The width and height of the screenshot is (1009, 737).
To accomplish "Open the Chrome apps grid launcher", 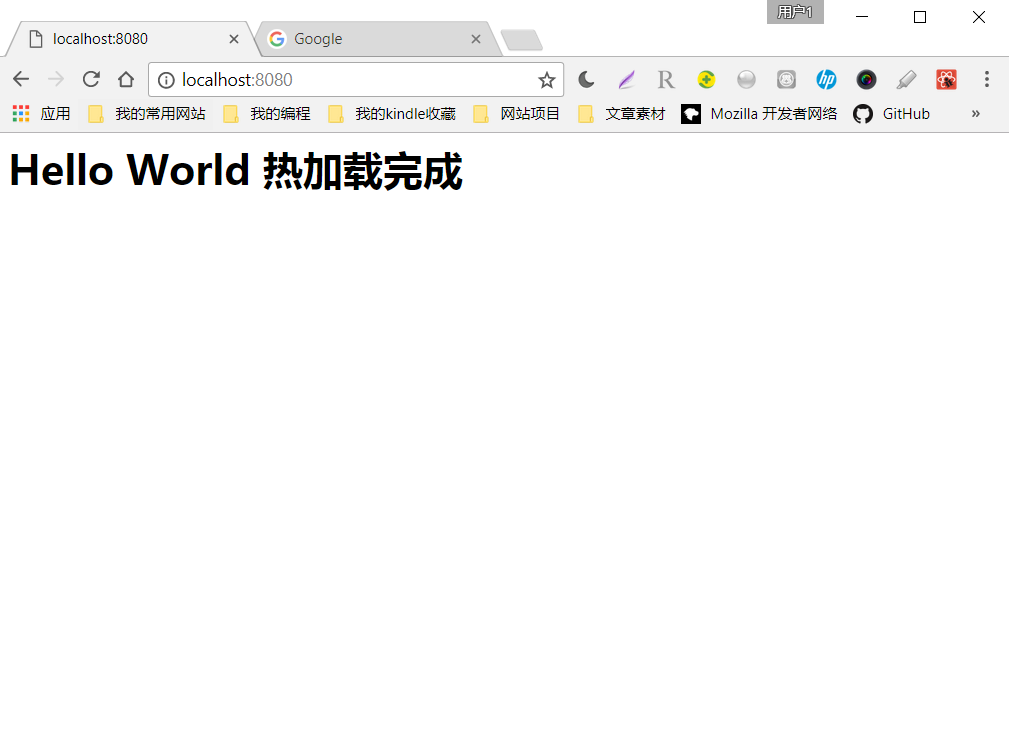I will coord(20,113).
